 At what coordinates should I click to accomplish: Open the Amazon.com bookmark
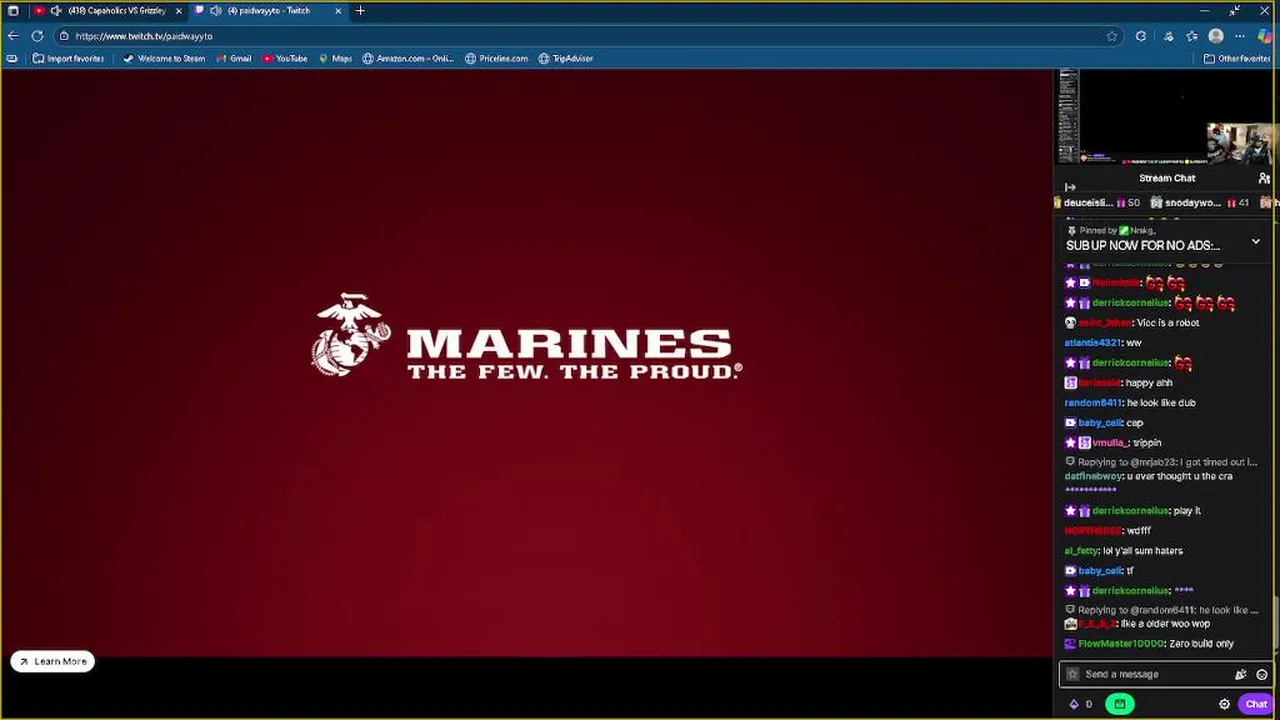click(408, 59)
